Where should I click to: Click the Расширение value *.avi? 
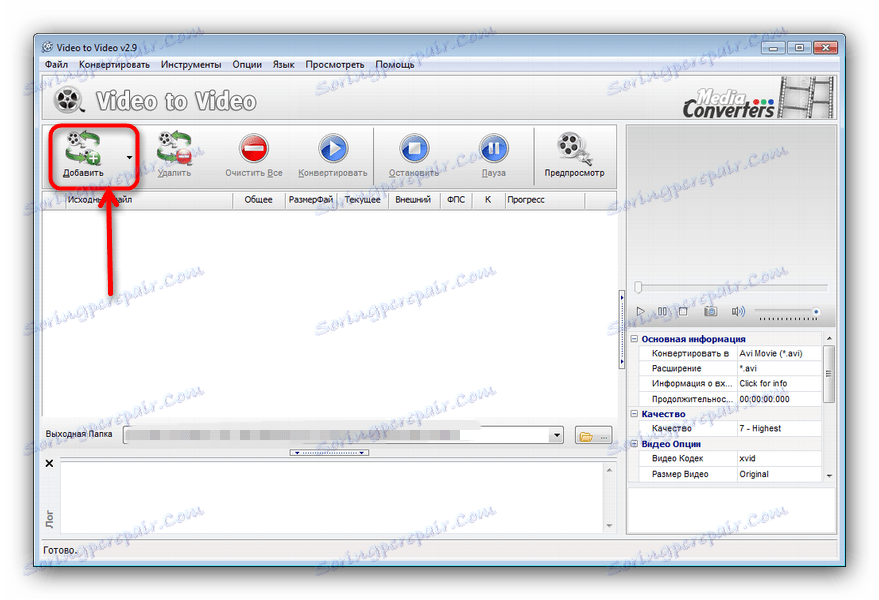779,368
